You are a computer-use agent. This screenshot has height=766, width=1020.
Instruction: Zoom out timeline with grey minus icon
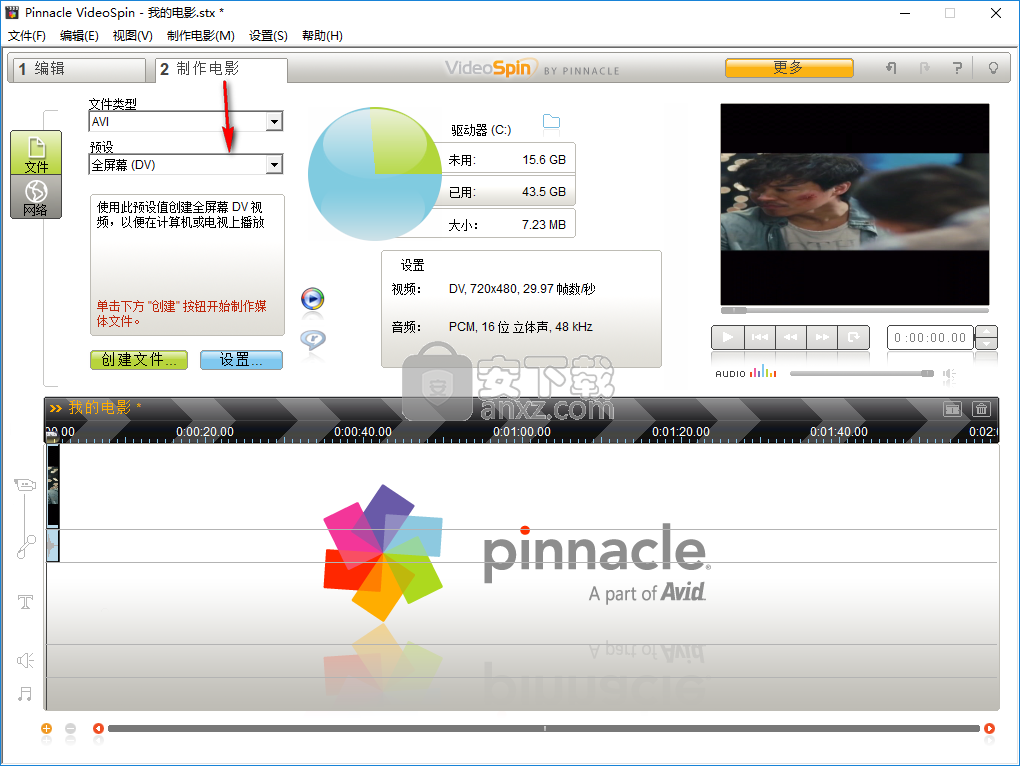click(x=71, y=728)
